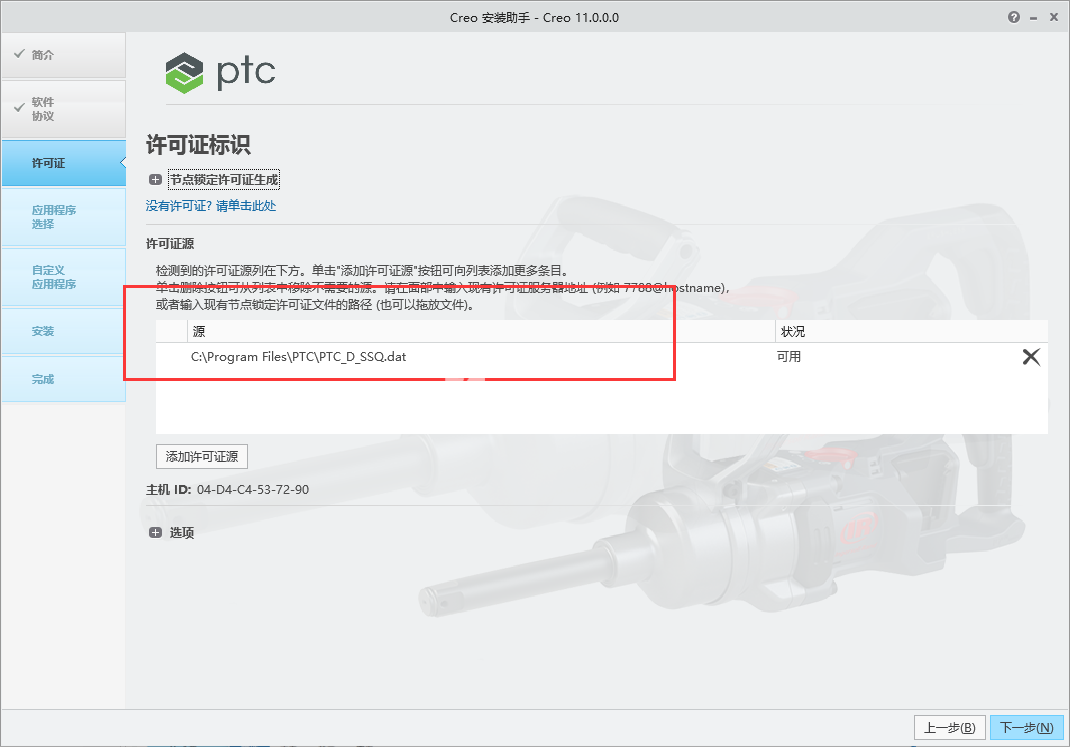Remove the PTC_D_SSQ.dat license source
1070x747 pixels.
[1031, 357]
